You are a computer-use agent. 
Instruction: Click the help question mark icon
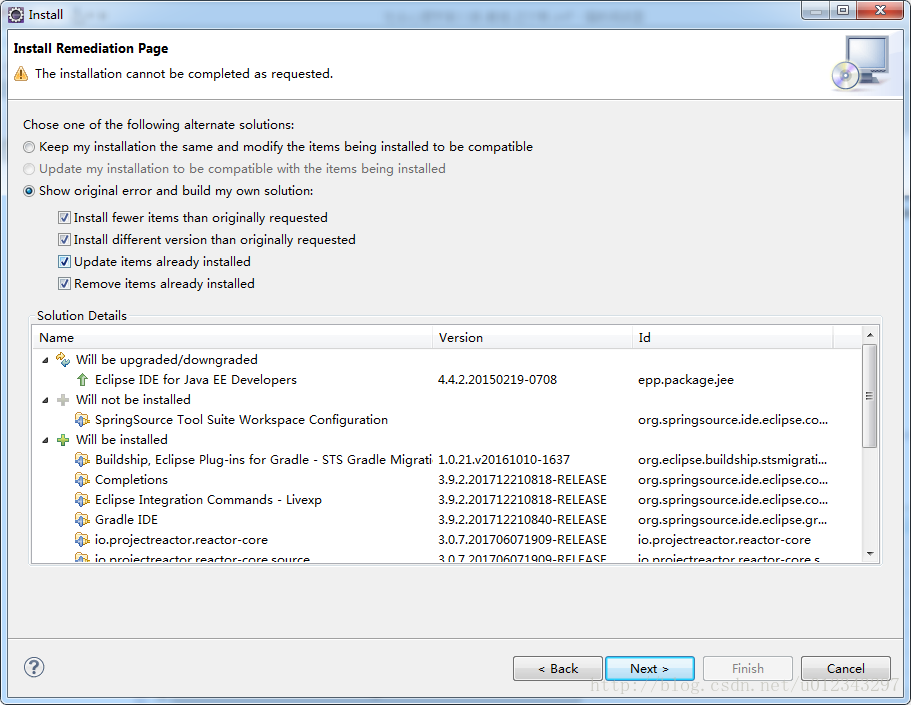coord(34,667)
